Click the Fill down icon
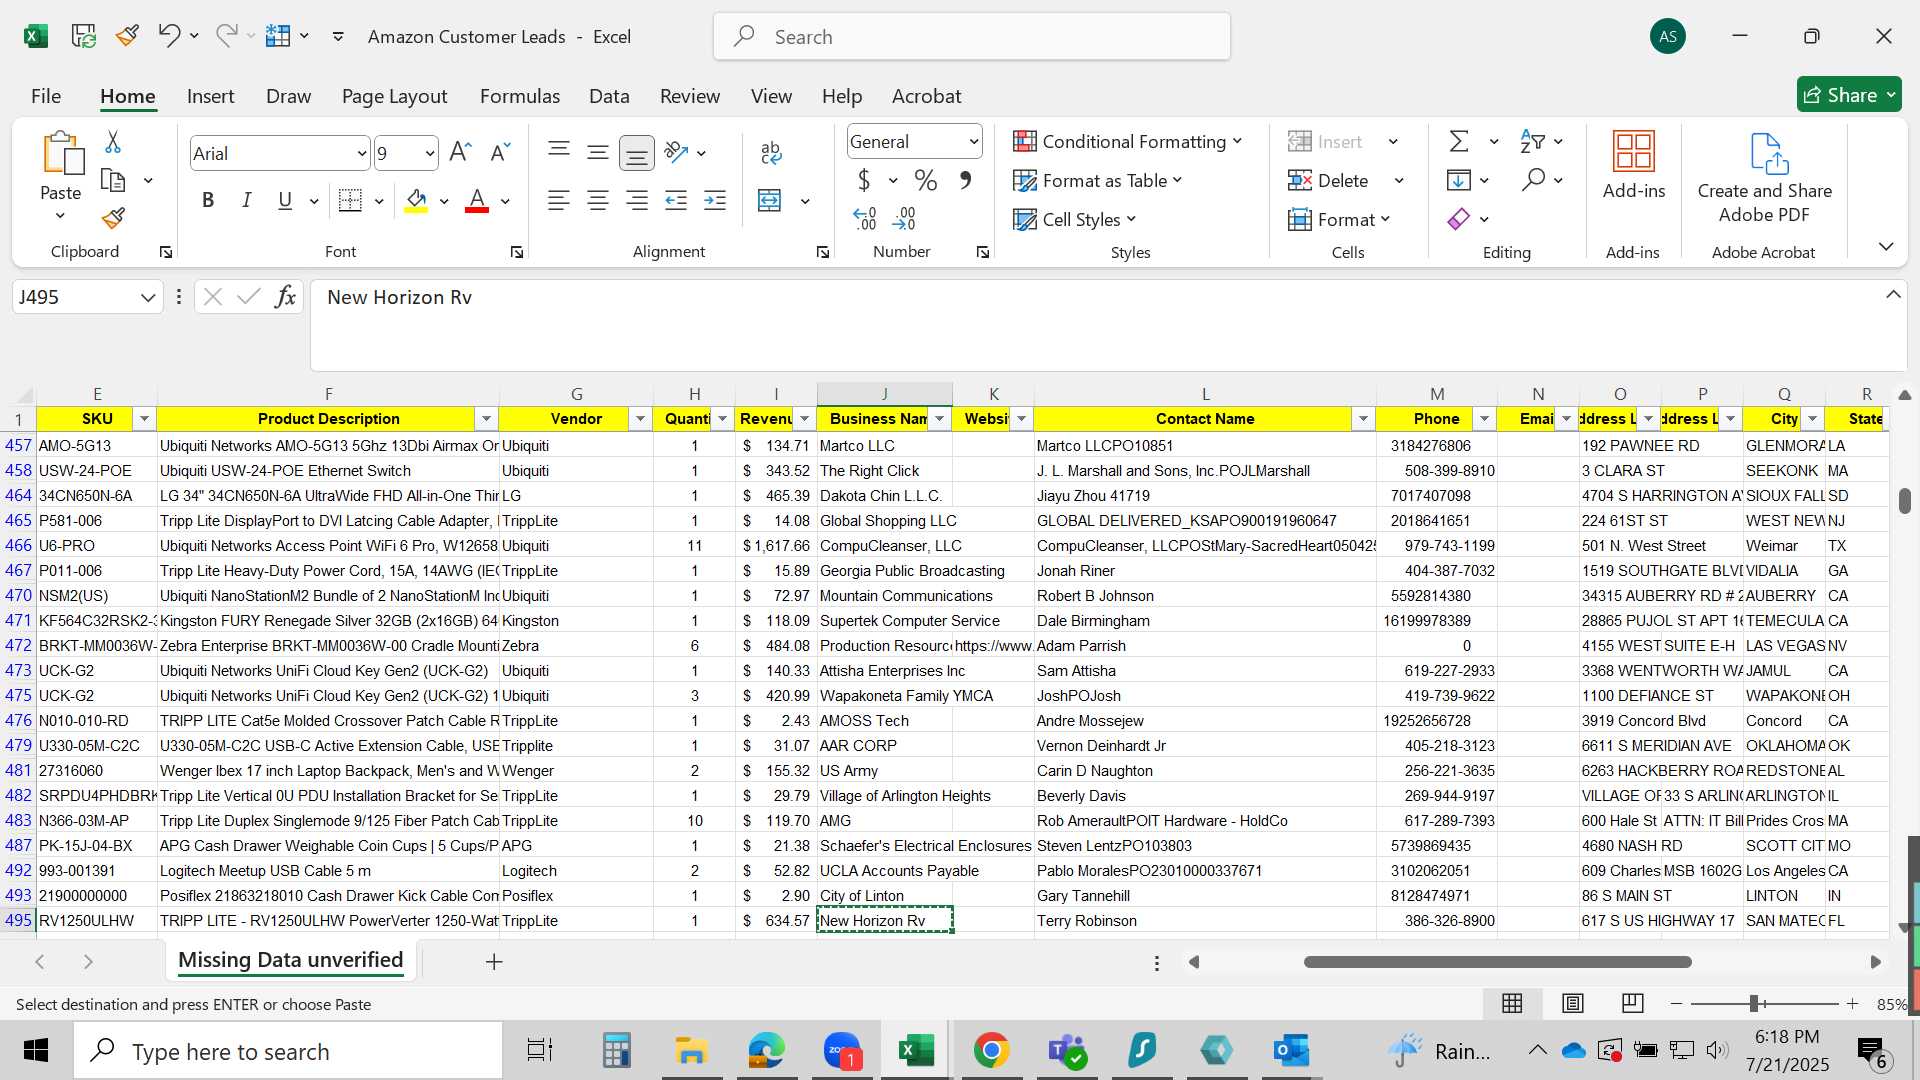 [1459, 180]
